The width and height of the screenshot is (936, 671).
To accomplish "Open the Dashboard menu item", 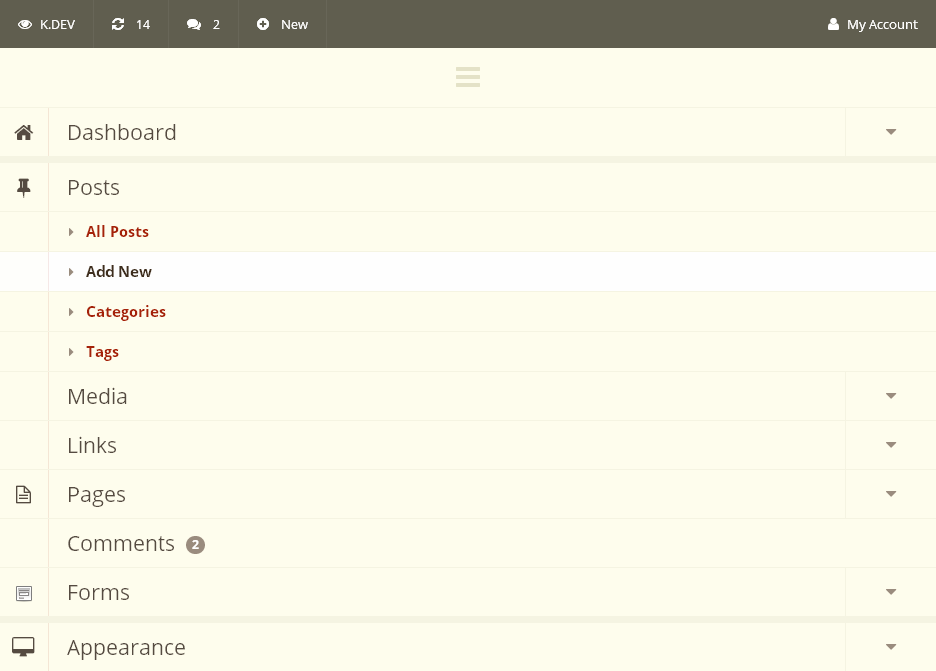I will point(122,133).
